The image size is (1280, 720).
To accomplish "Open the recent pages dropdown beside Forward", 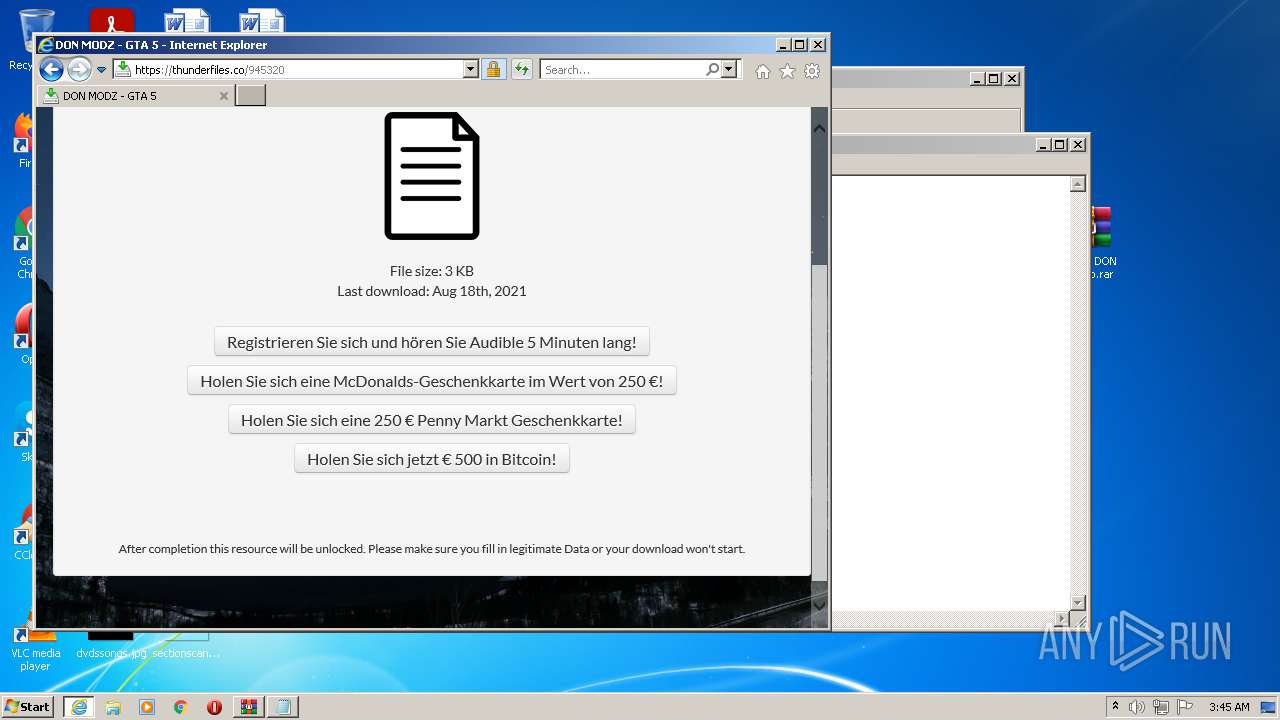I will (x=101, y=70).
